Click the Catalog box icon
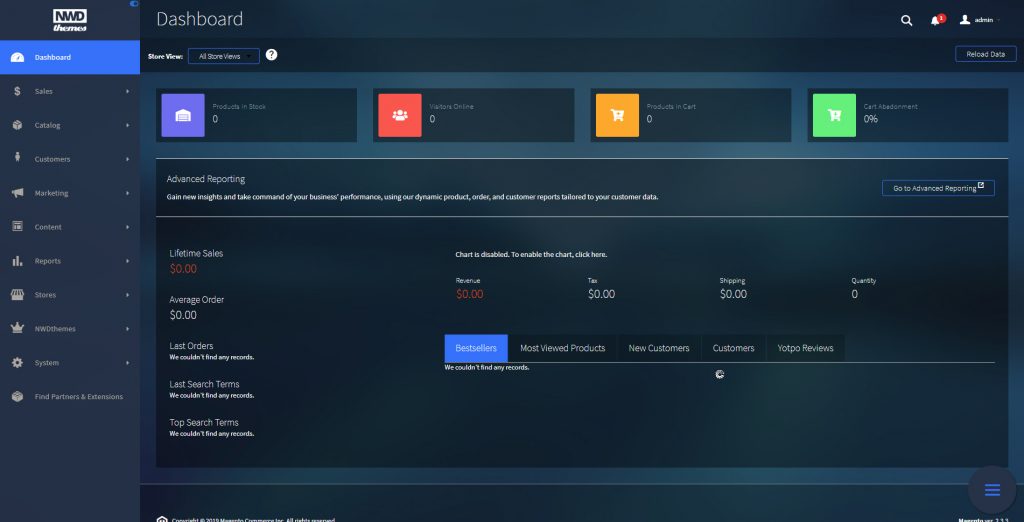The width and height of the screenshot is (1024, 522). tap(18, 125)
